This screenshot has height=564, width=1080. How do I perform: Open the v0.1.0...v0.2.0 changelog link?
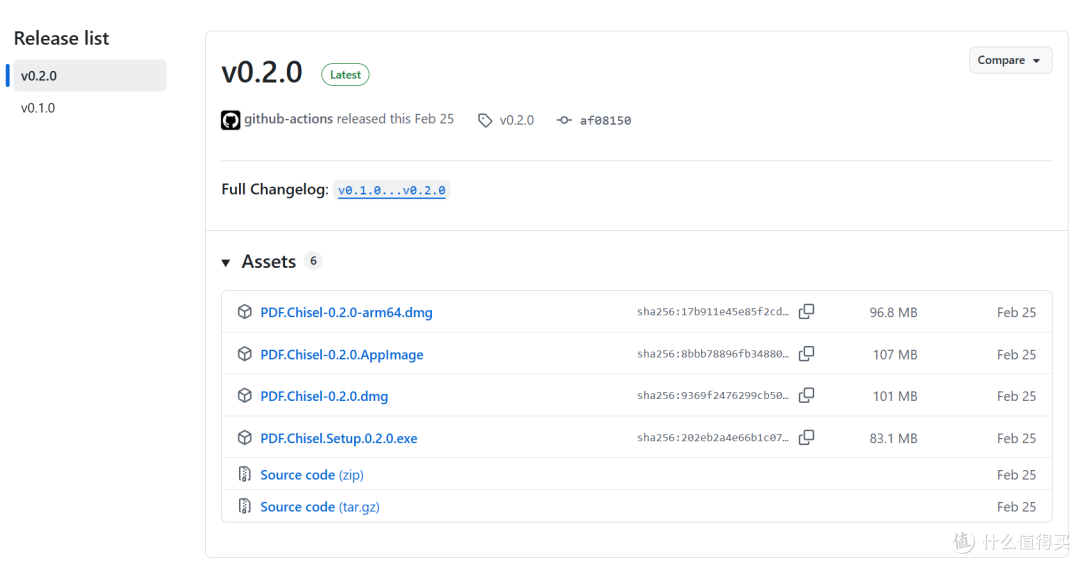tap(391, 190)
